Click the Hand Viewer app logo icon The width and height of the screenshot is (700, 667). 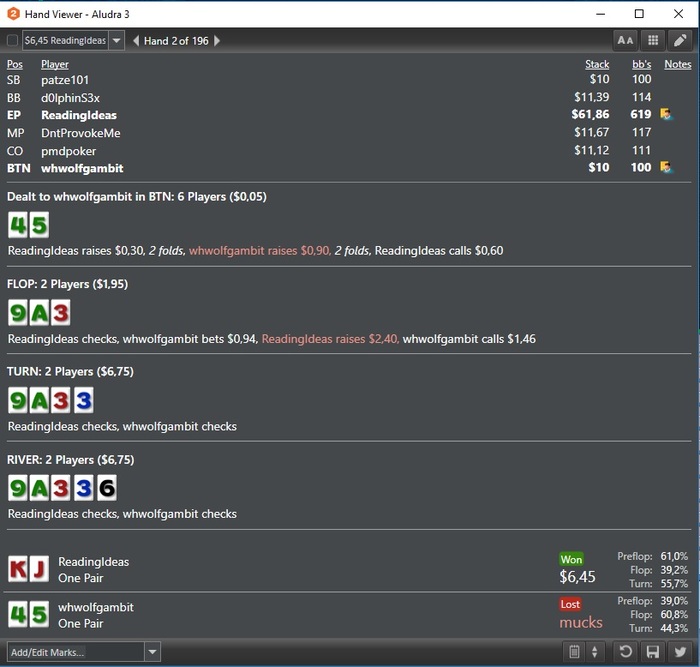pyautogui.click(x=13, y=14)
